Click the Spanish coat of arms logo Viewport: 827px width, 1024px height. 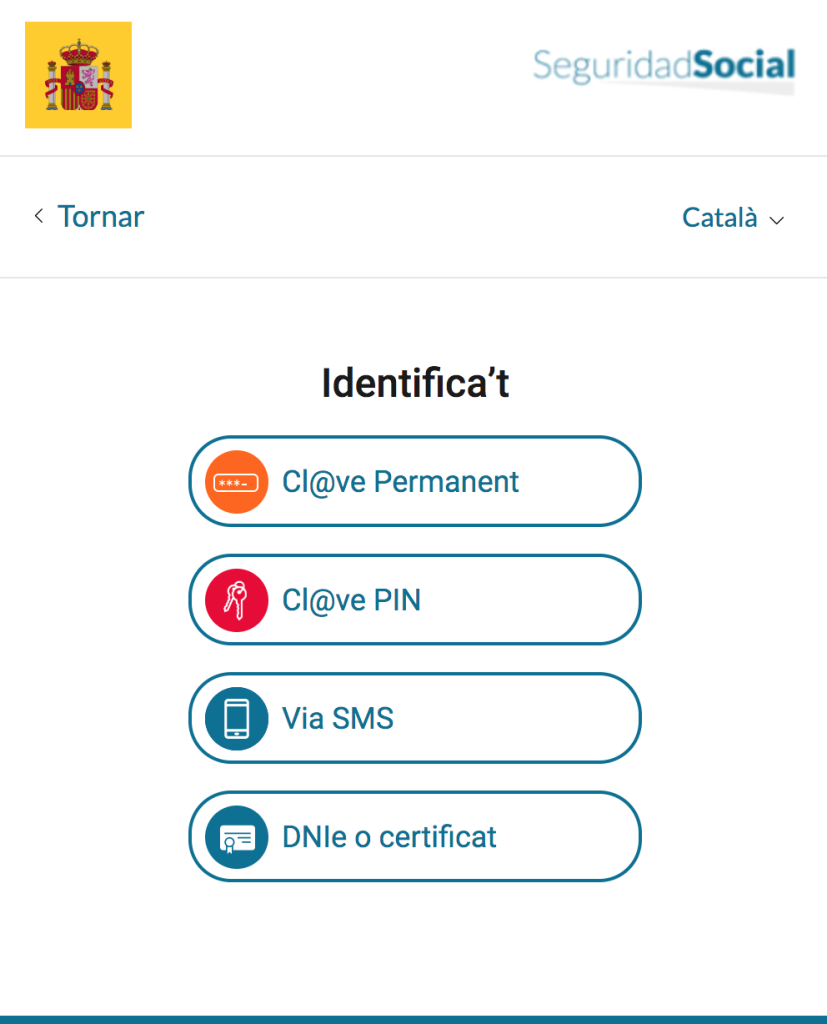[78, 75]
